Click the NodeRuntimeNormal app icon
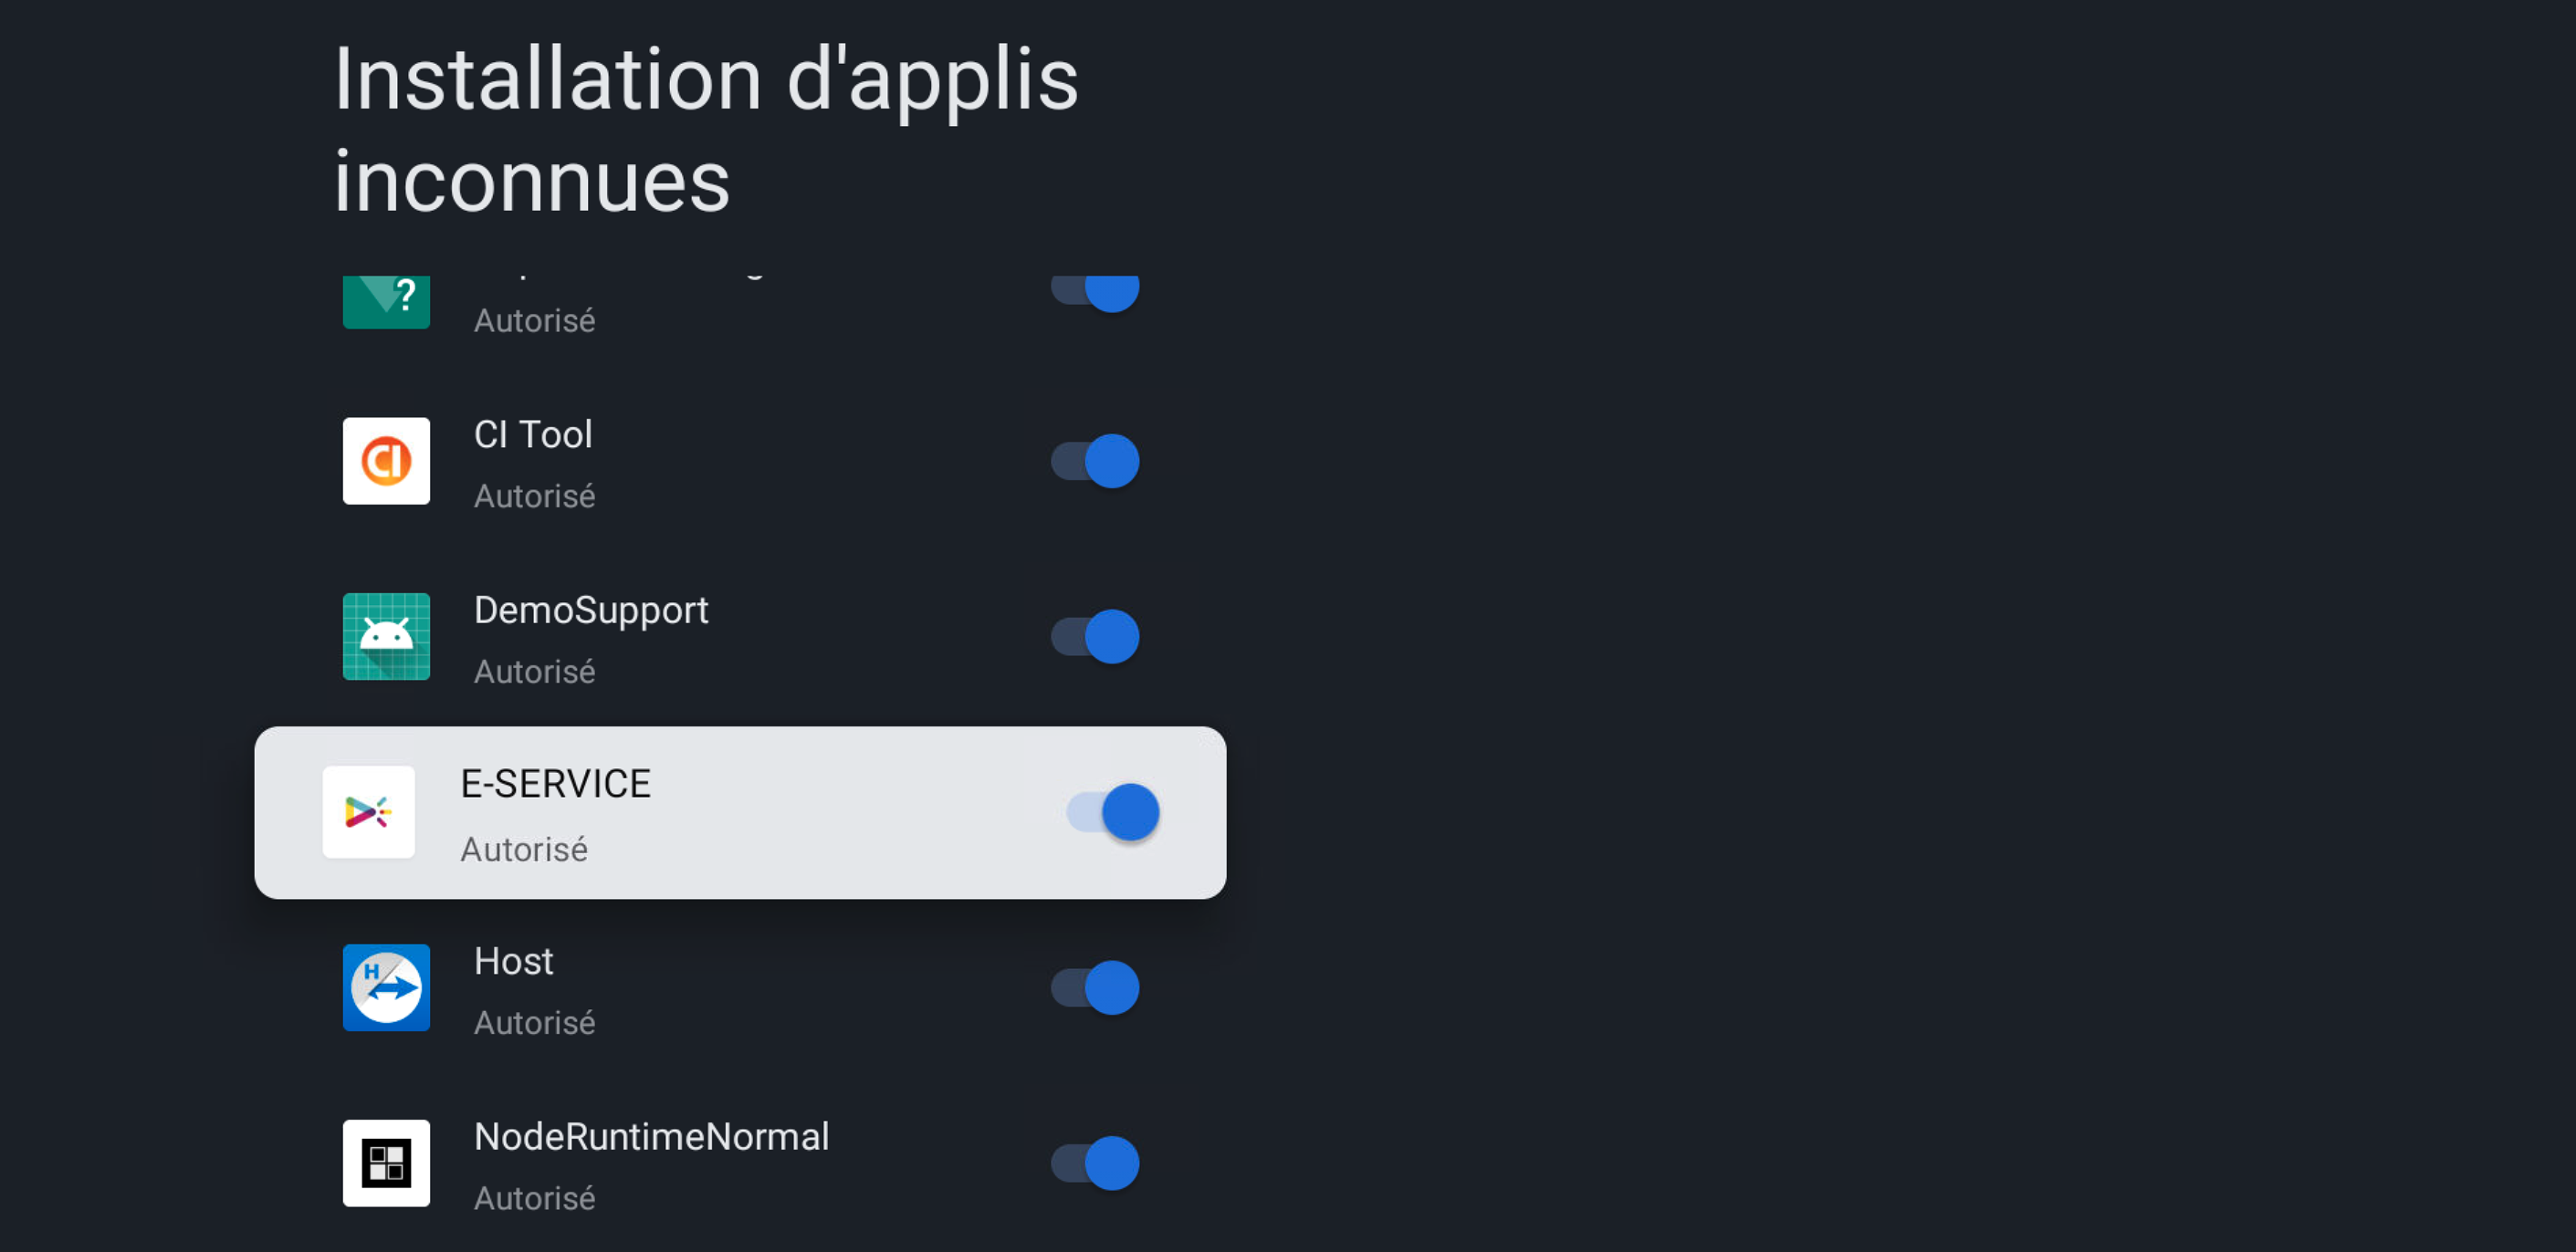 point(386,1163)
